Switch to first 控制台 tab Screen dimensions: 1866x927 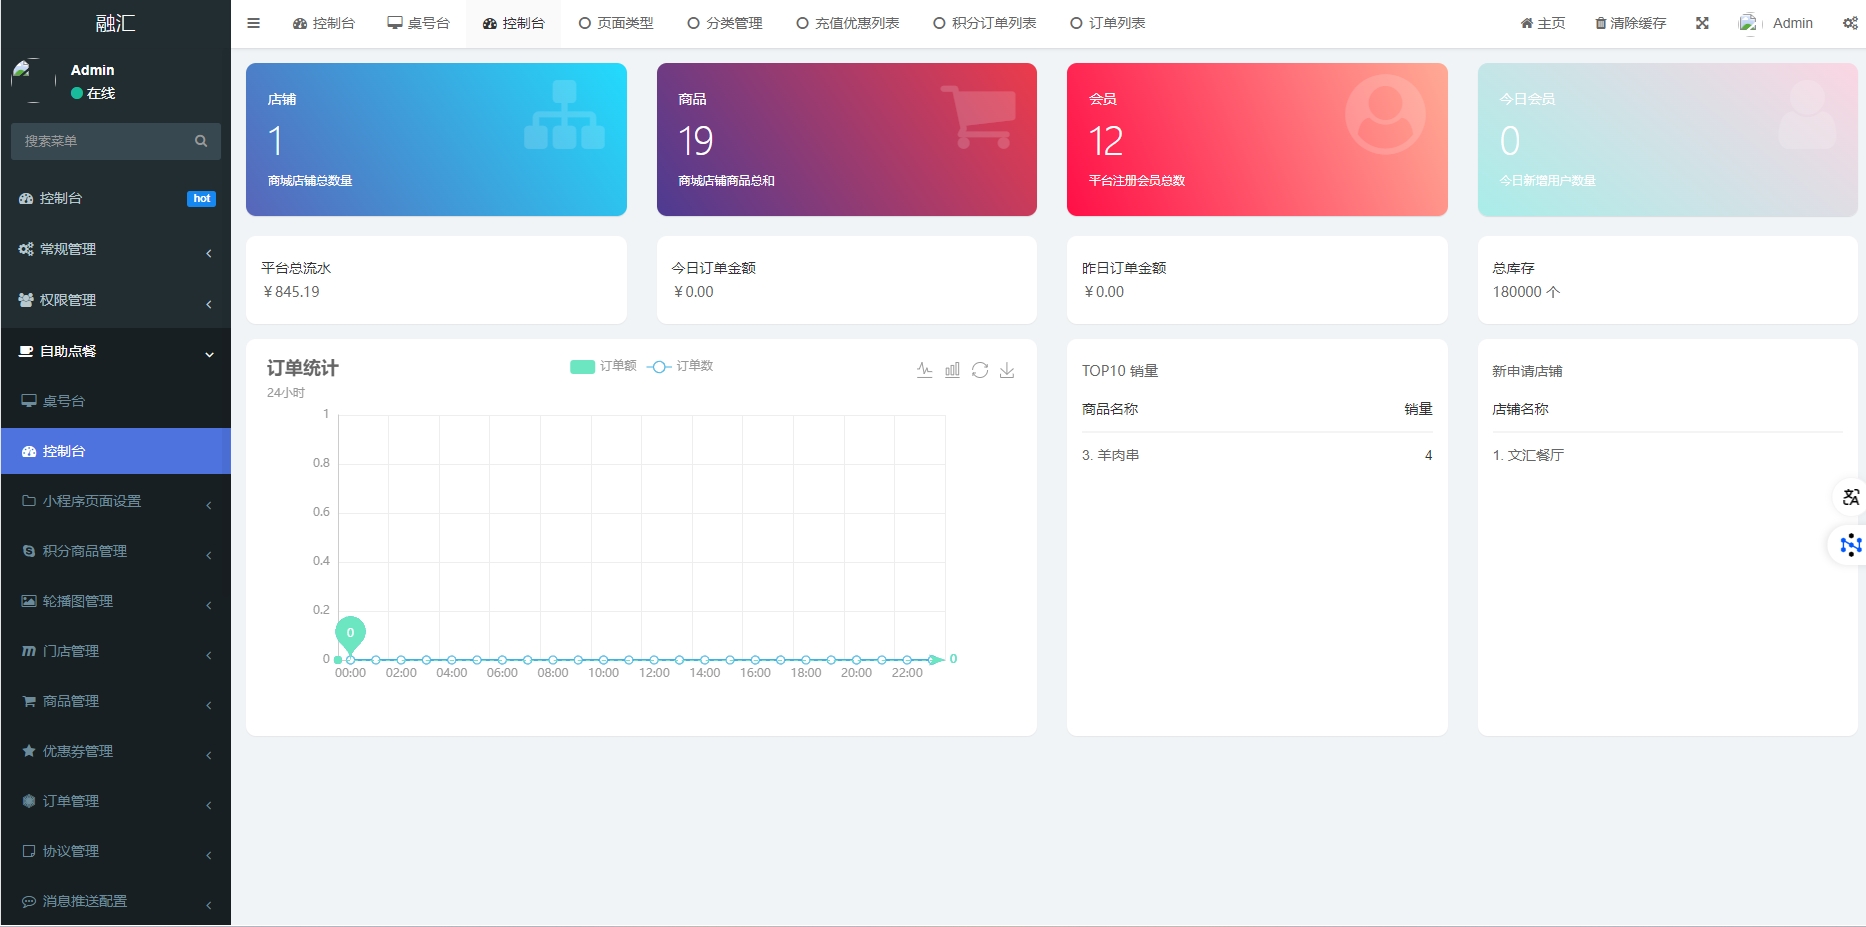pyautogui.click(x=324, y=23)
